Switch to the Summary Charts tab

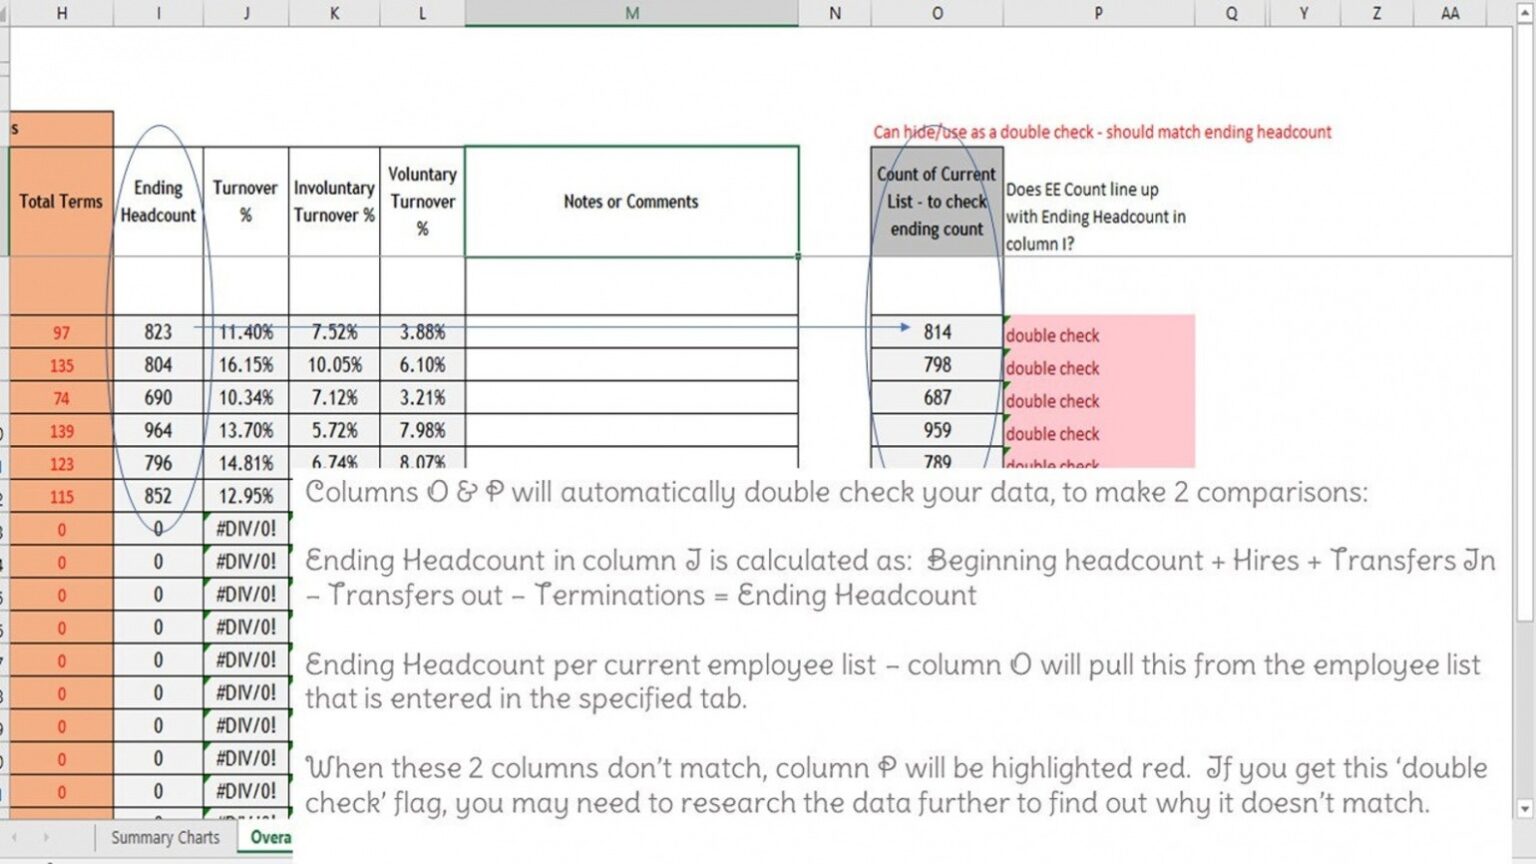coord(165,838)
